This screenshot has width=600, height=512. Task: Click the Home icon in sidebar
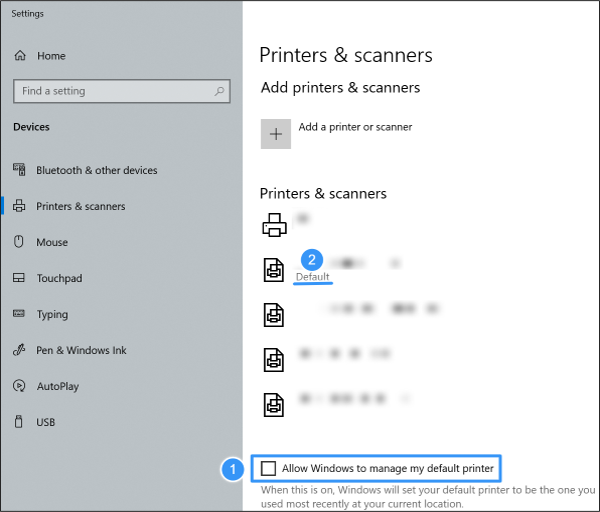20,57
